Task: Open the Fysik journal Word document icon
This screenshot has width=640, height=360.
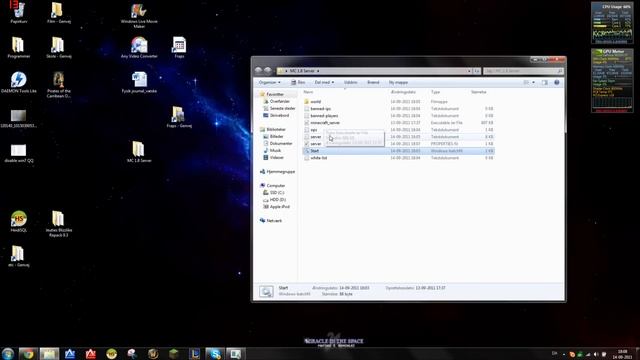Action: 139,82
